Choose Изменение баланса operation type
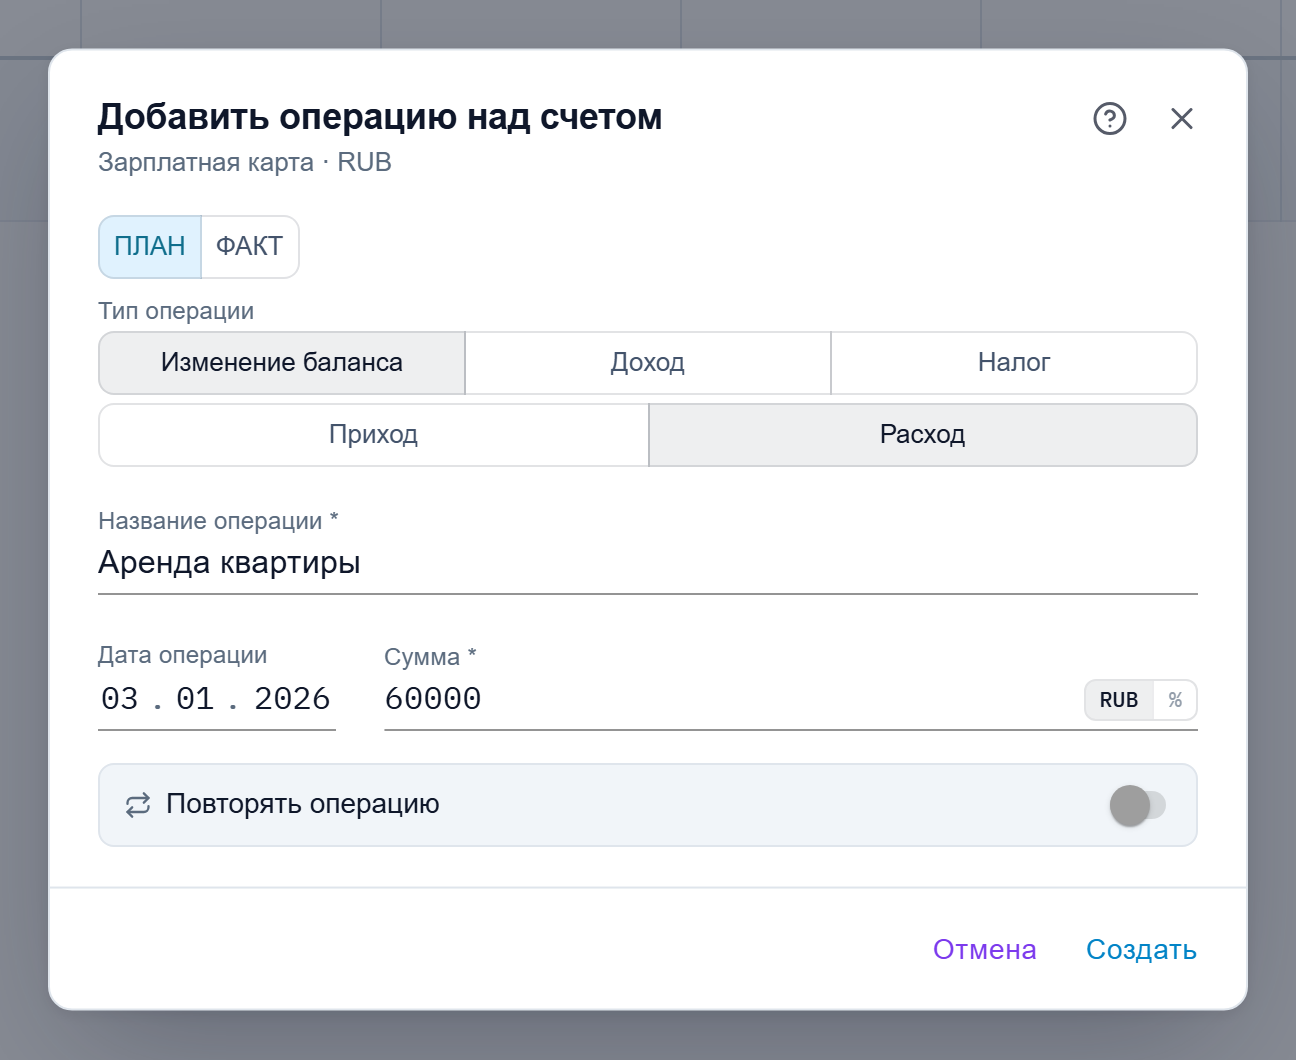 pyautogui.click(x=282, y=363)
